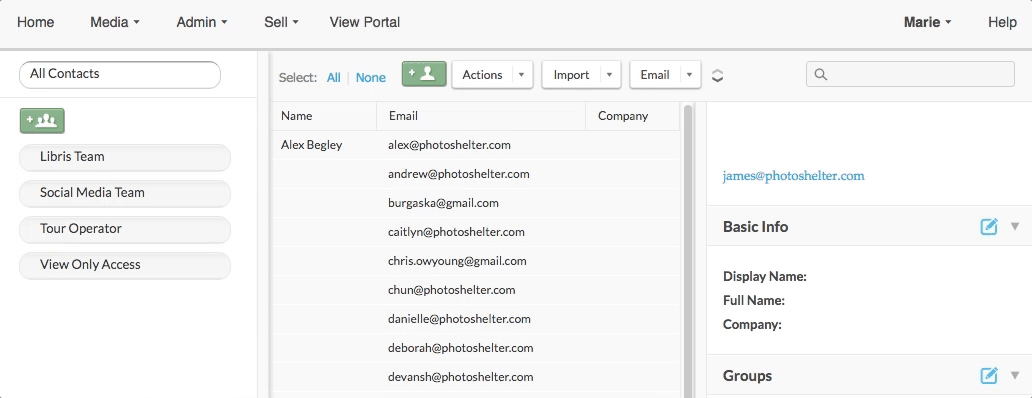Click the contact search box

coord(910,74)
